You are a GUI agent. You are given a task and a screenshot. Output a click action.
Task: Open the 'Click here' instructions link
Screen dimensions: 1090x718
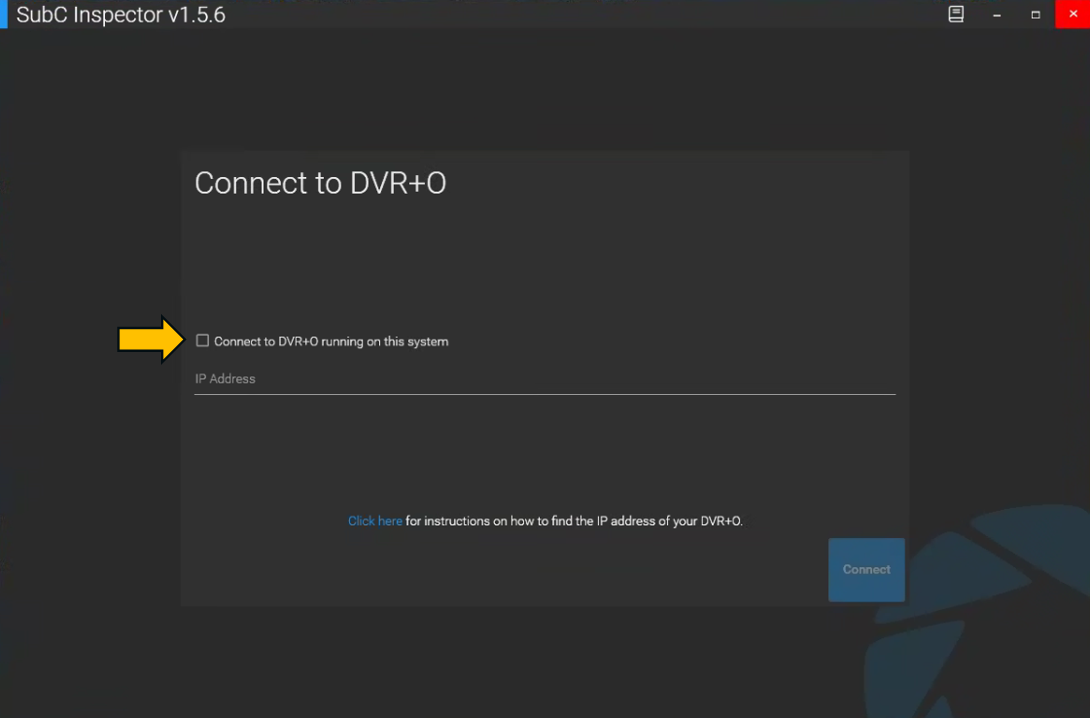(375, 521)
